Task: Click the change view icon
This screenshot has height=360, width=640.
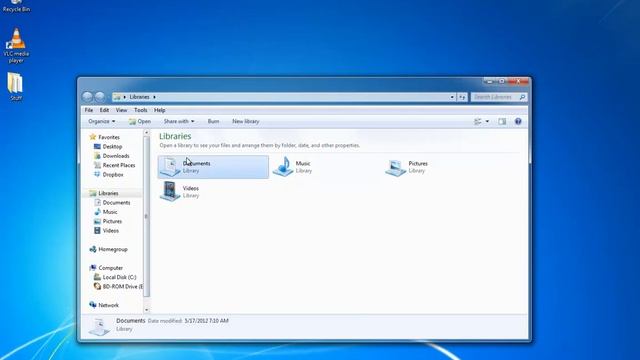Action: 478,121
